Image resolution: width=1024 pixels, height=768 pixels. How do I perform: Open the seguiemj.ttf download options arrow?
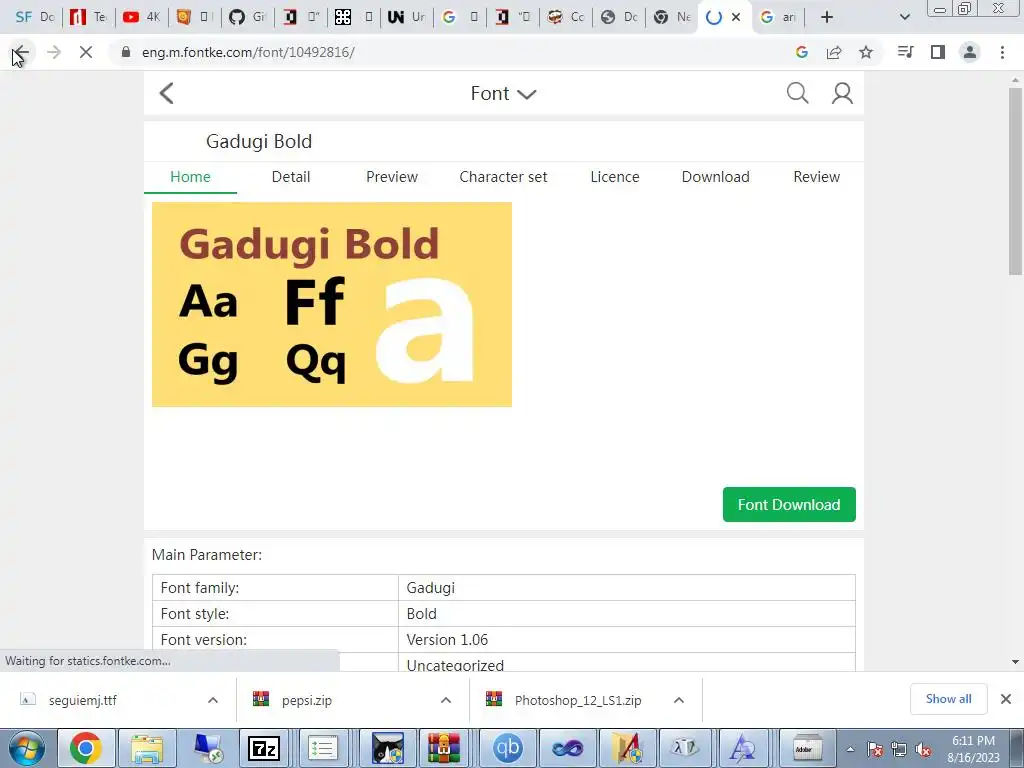pyautogui.click(x=213, y=700)
